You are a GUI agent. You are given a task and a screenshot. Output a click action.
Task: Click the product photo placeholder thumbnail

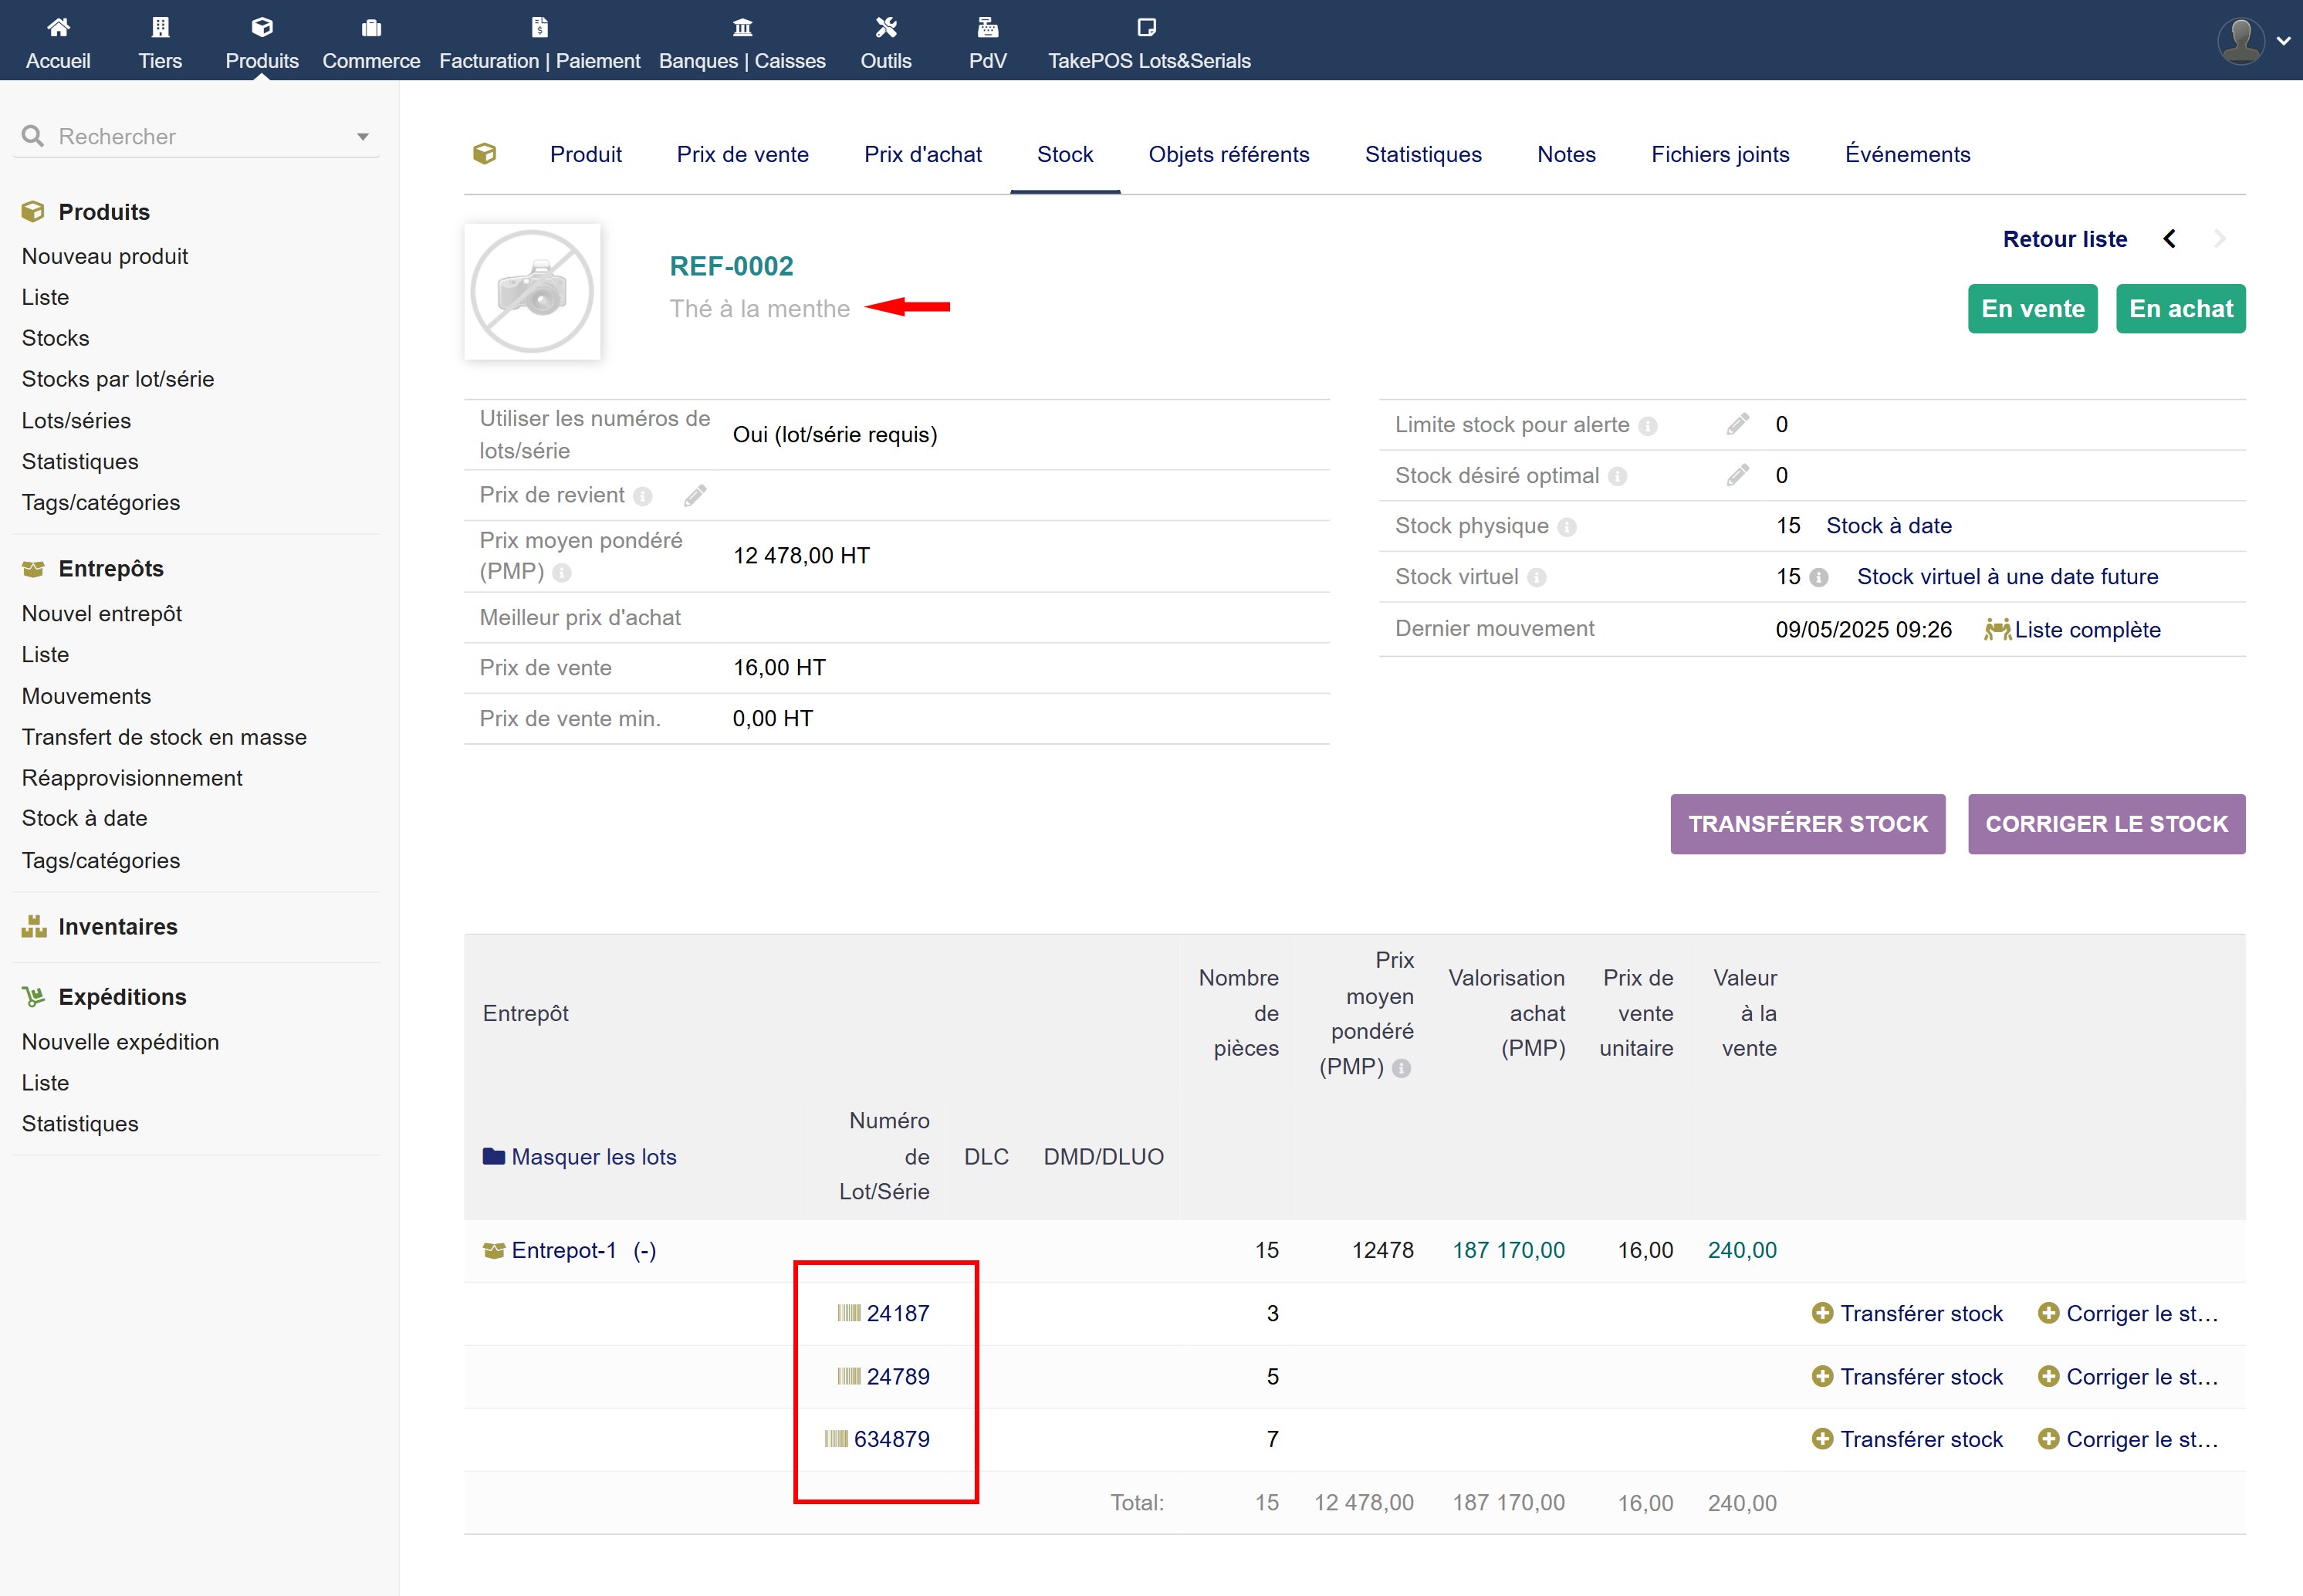(532, 292)
